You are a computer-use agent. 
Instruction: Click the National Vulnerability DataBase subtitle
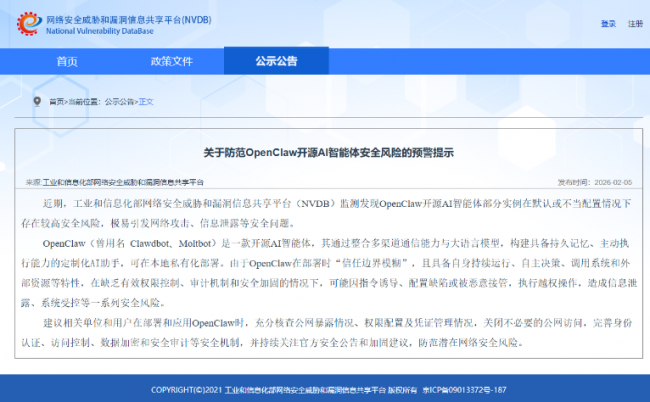pyautogui.click(x=99, y=31)
